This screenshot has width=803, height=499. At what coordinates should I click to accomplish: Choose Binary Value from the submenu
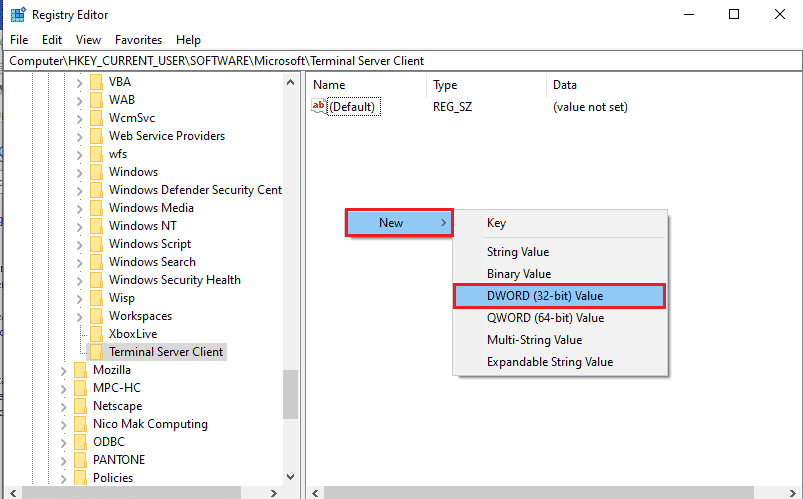point(560,274)
